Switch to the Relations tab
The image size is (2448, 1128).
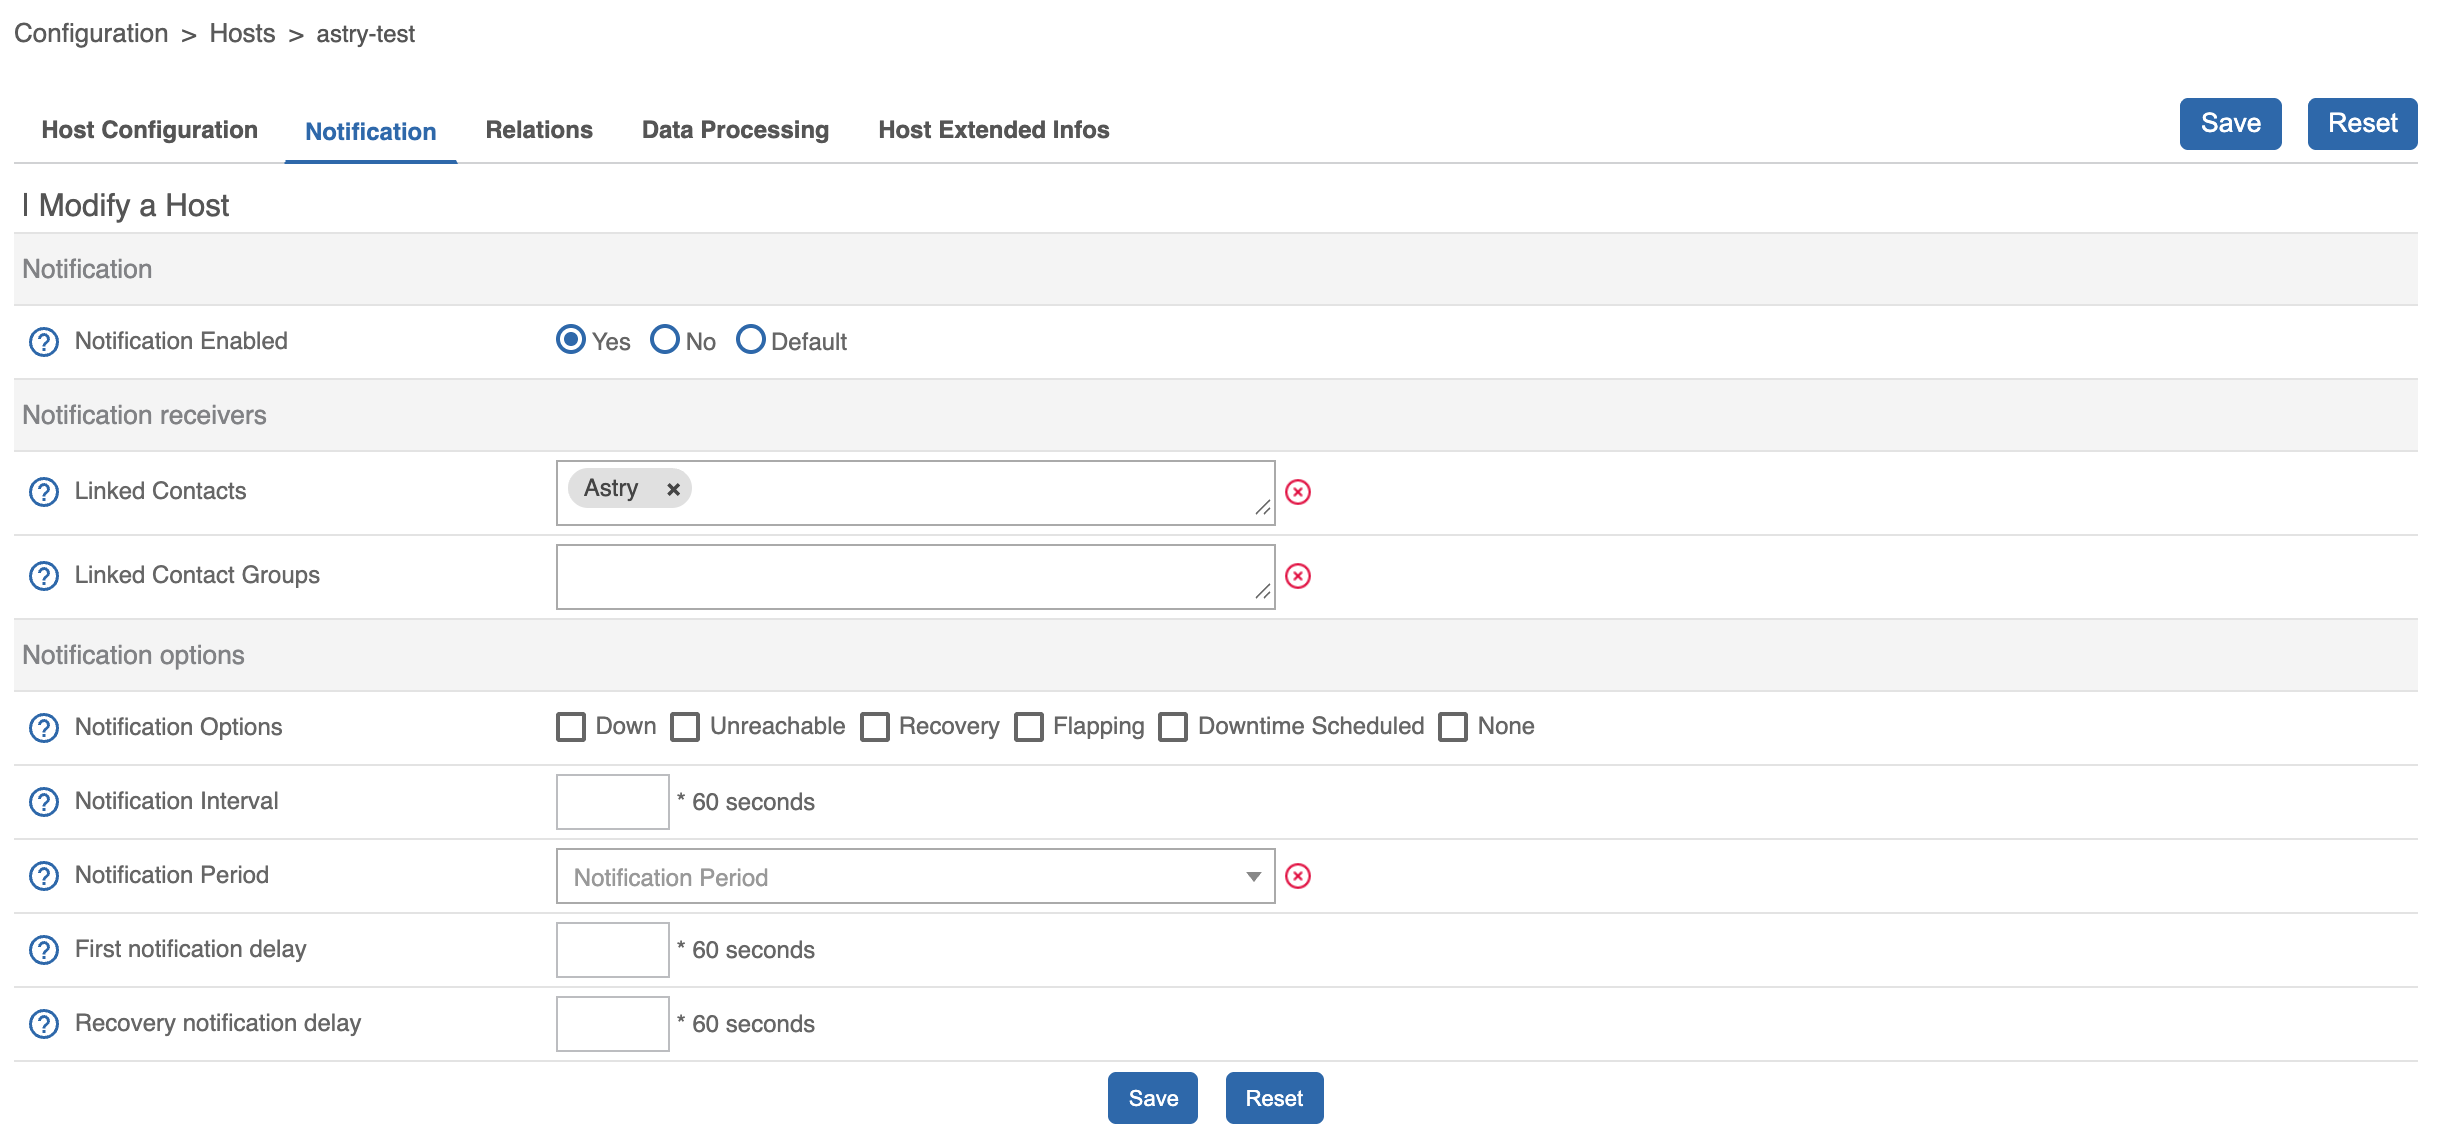point(539,130)
